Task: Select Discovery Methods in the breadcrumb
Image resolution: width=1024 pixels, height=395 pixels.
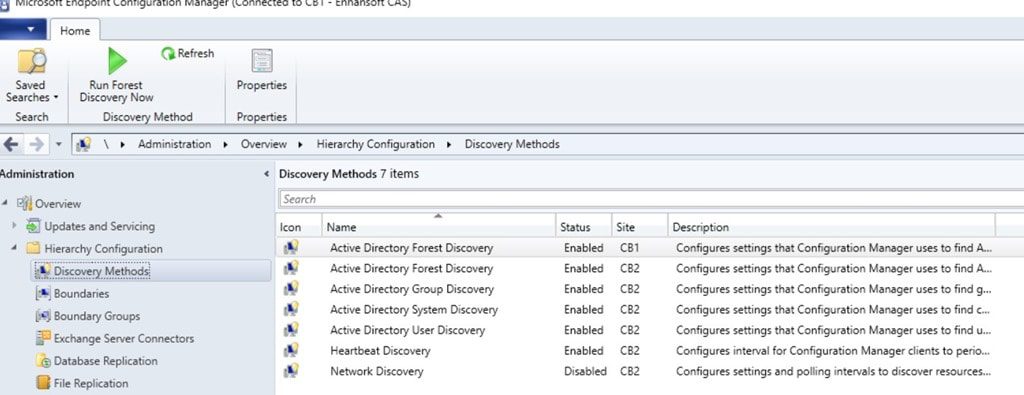Action: 512,144
